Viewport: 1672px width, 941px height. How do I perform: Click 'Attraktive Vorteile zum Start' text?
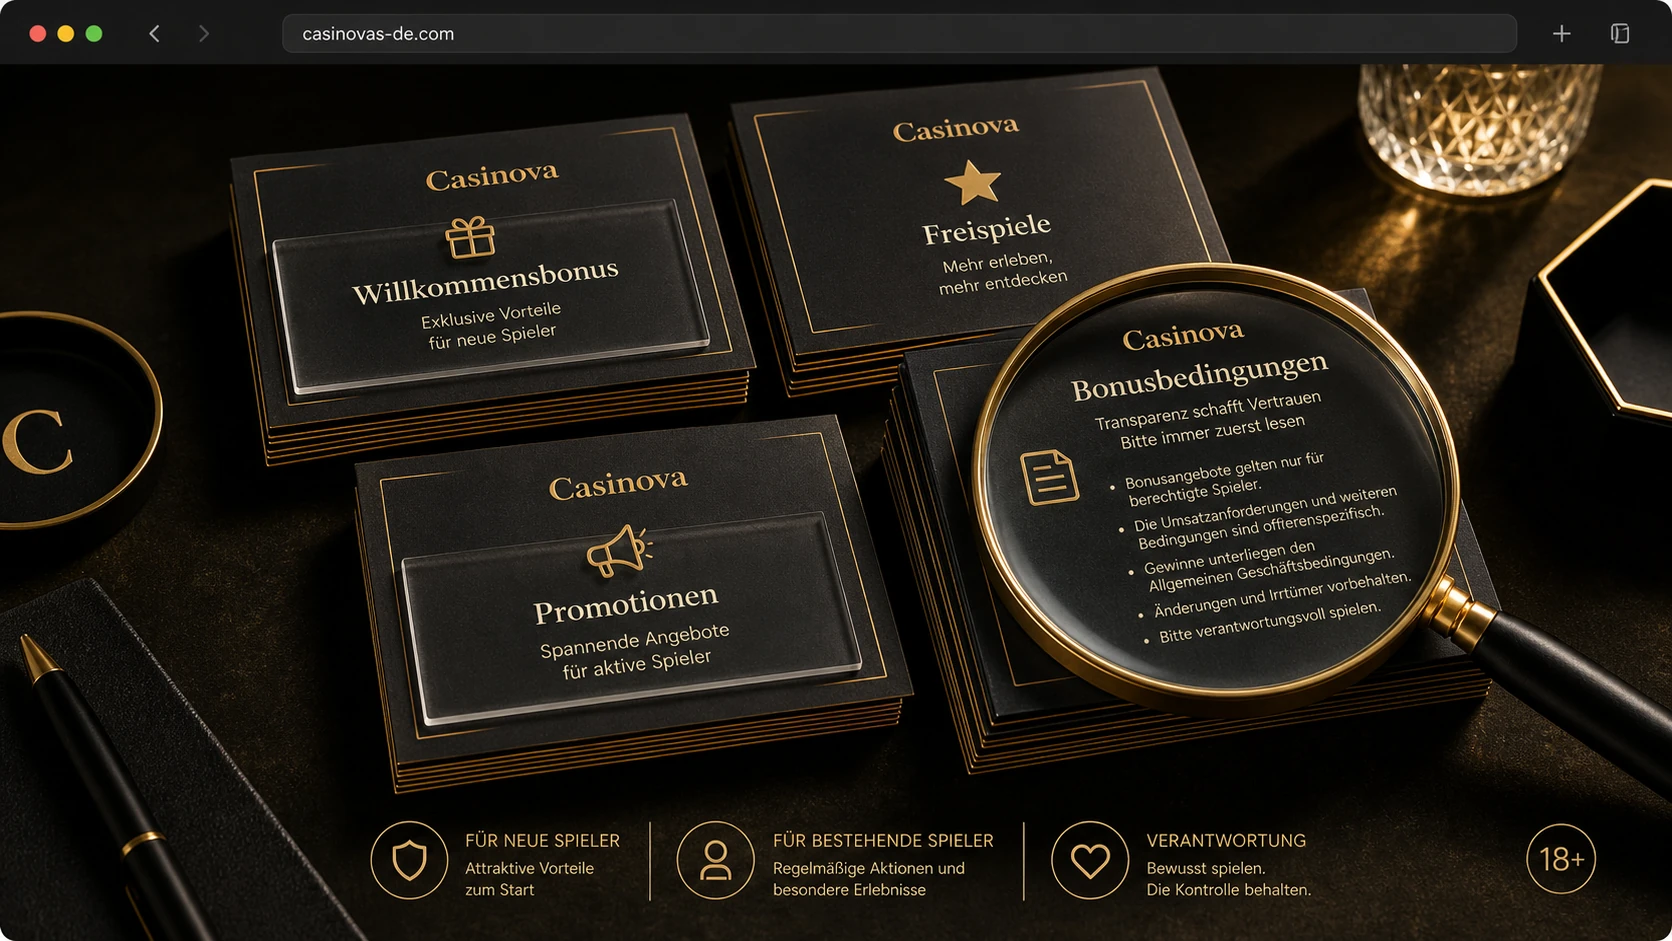(x=529, y=879)
